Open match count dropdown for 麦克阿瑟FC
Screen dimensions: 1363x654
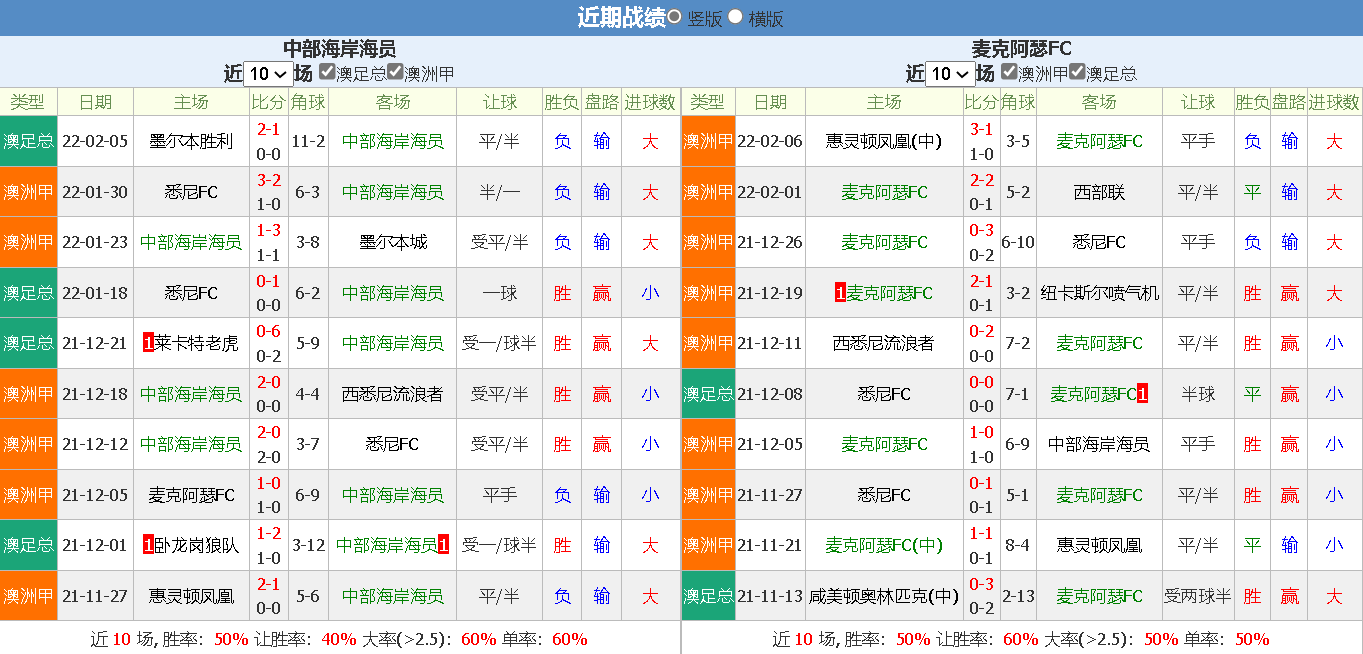tap(950, 74)
